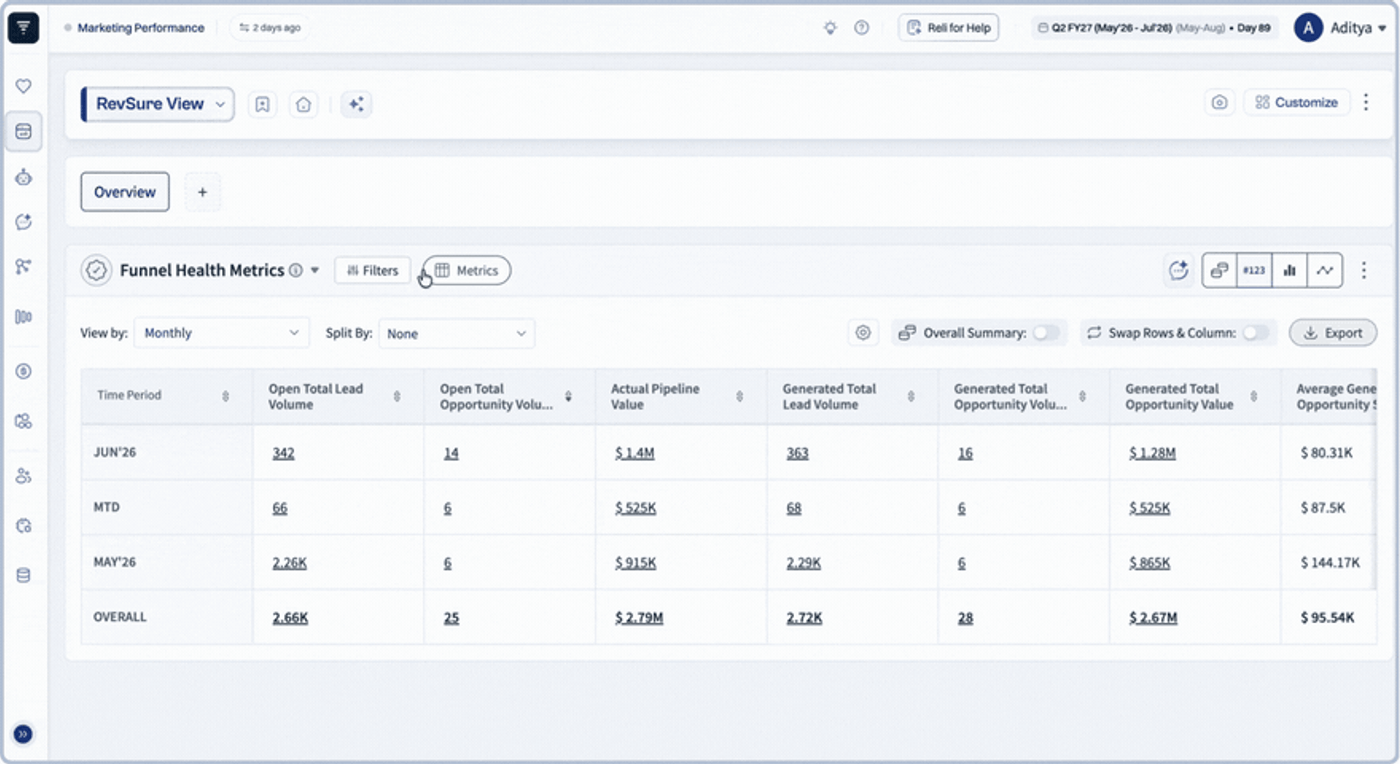
Task: Open the heart favorites icon in sidebar
Action: 23,87
